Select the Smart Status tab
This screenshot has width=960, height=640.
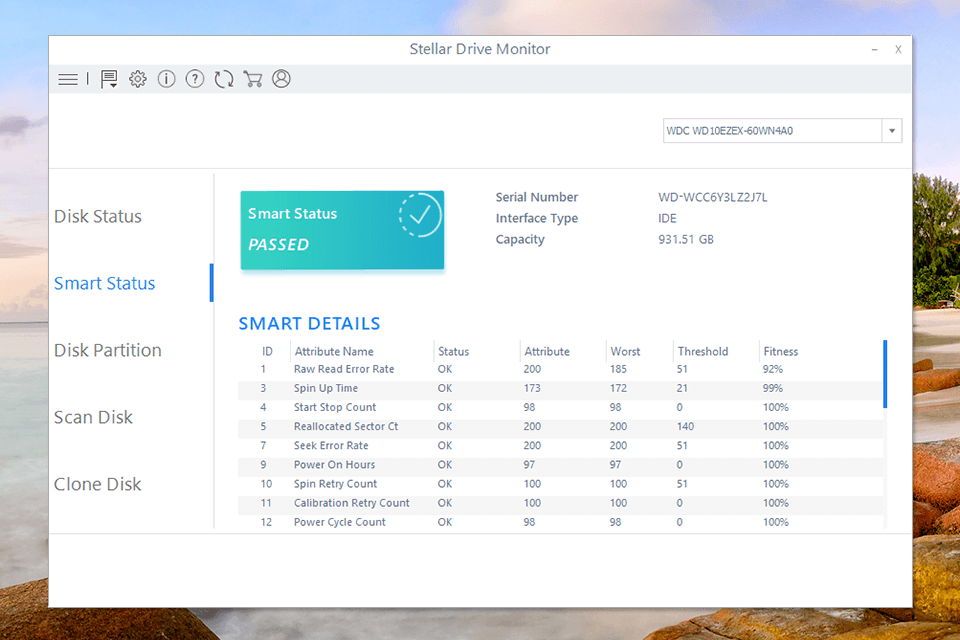coord(105,284)
